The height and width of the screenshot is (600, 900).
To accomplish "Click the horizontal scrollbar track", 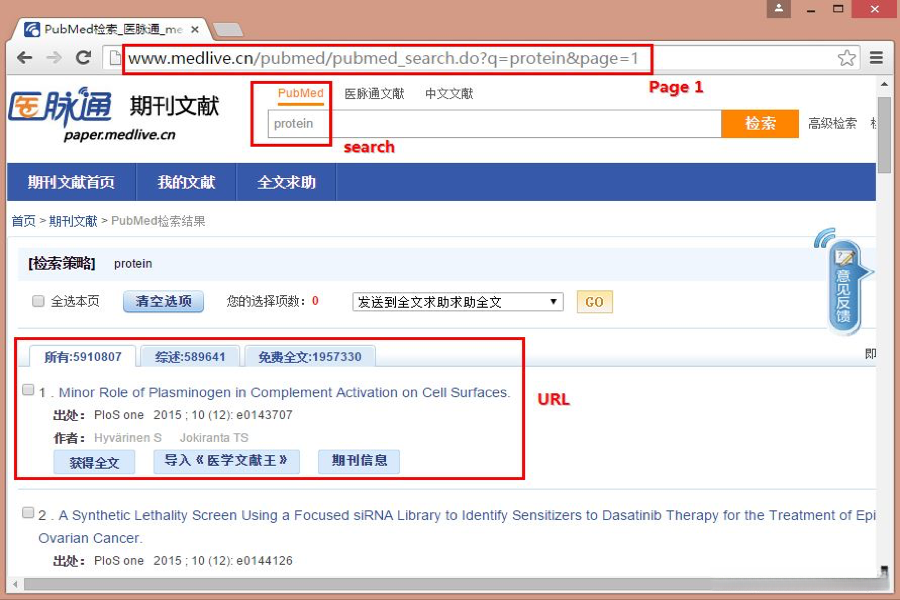I will tap(448, 584).
